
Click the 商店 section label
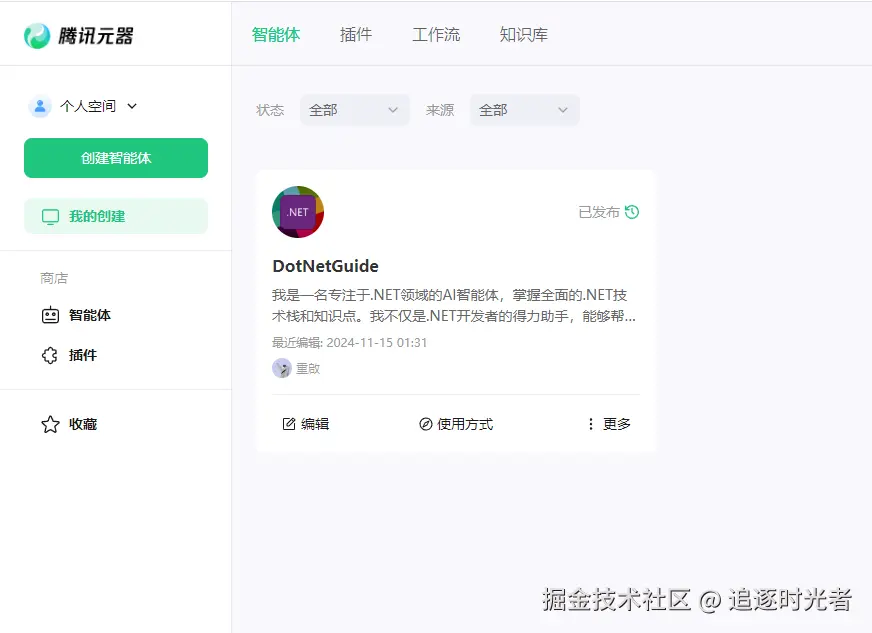click(54, 278)
